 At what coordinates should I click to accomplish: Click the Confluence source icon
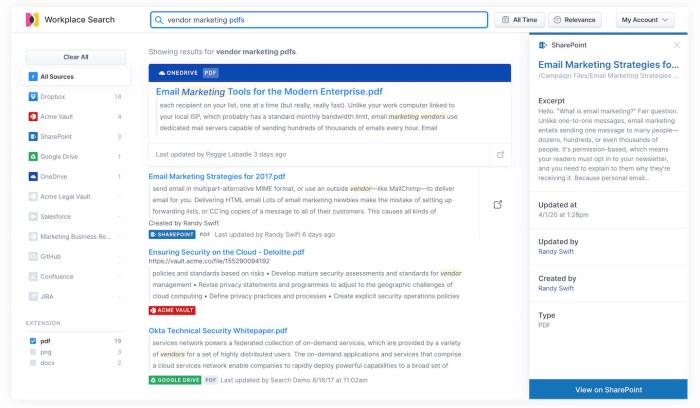(33, 277)
